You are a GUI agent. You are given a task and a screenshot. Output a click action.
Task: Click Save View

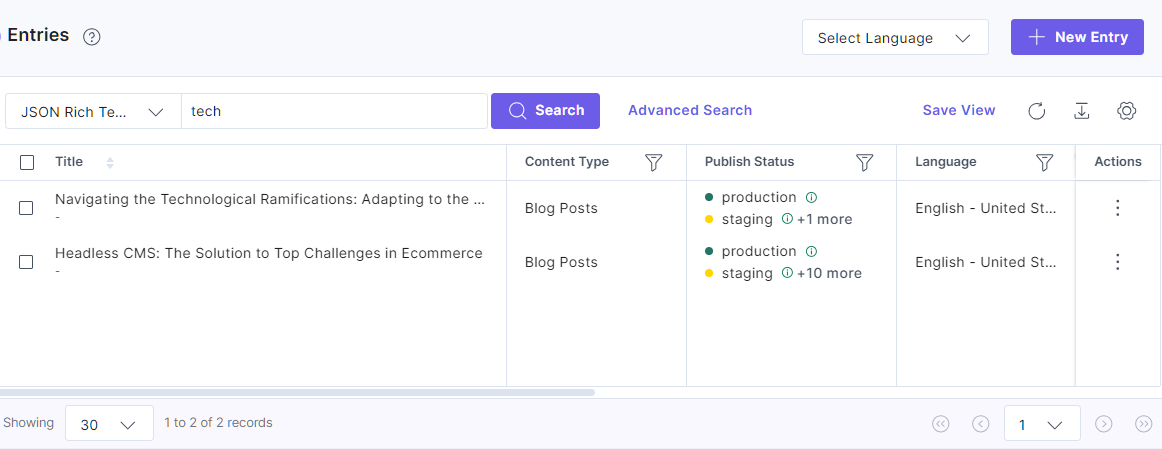(959, 110)
